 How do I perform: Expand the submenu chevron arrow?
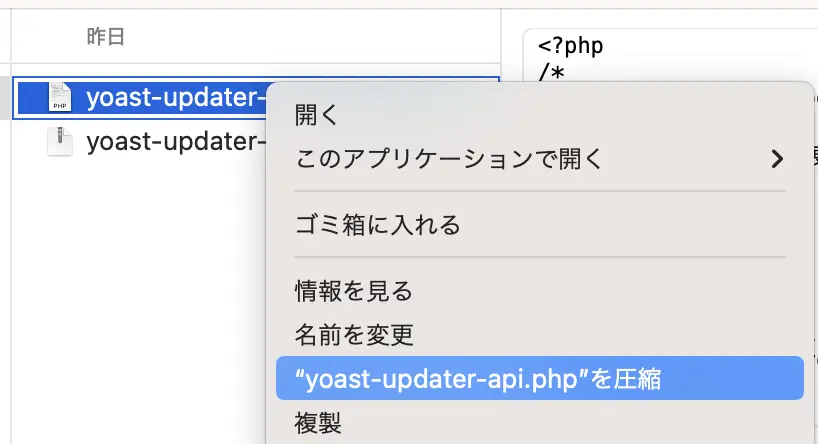[777, 159]
